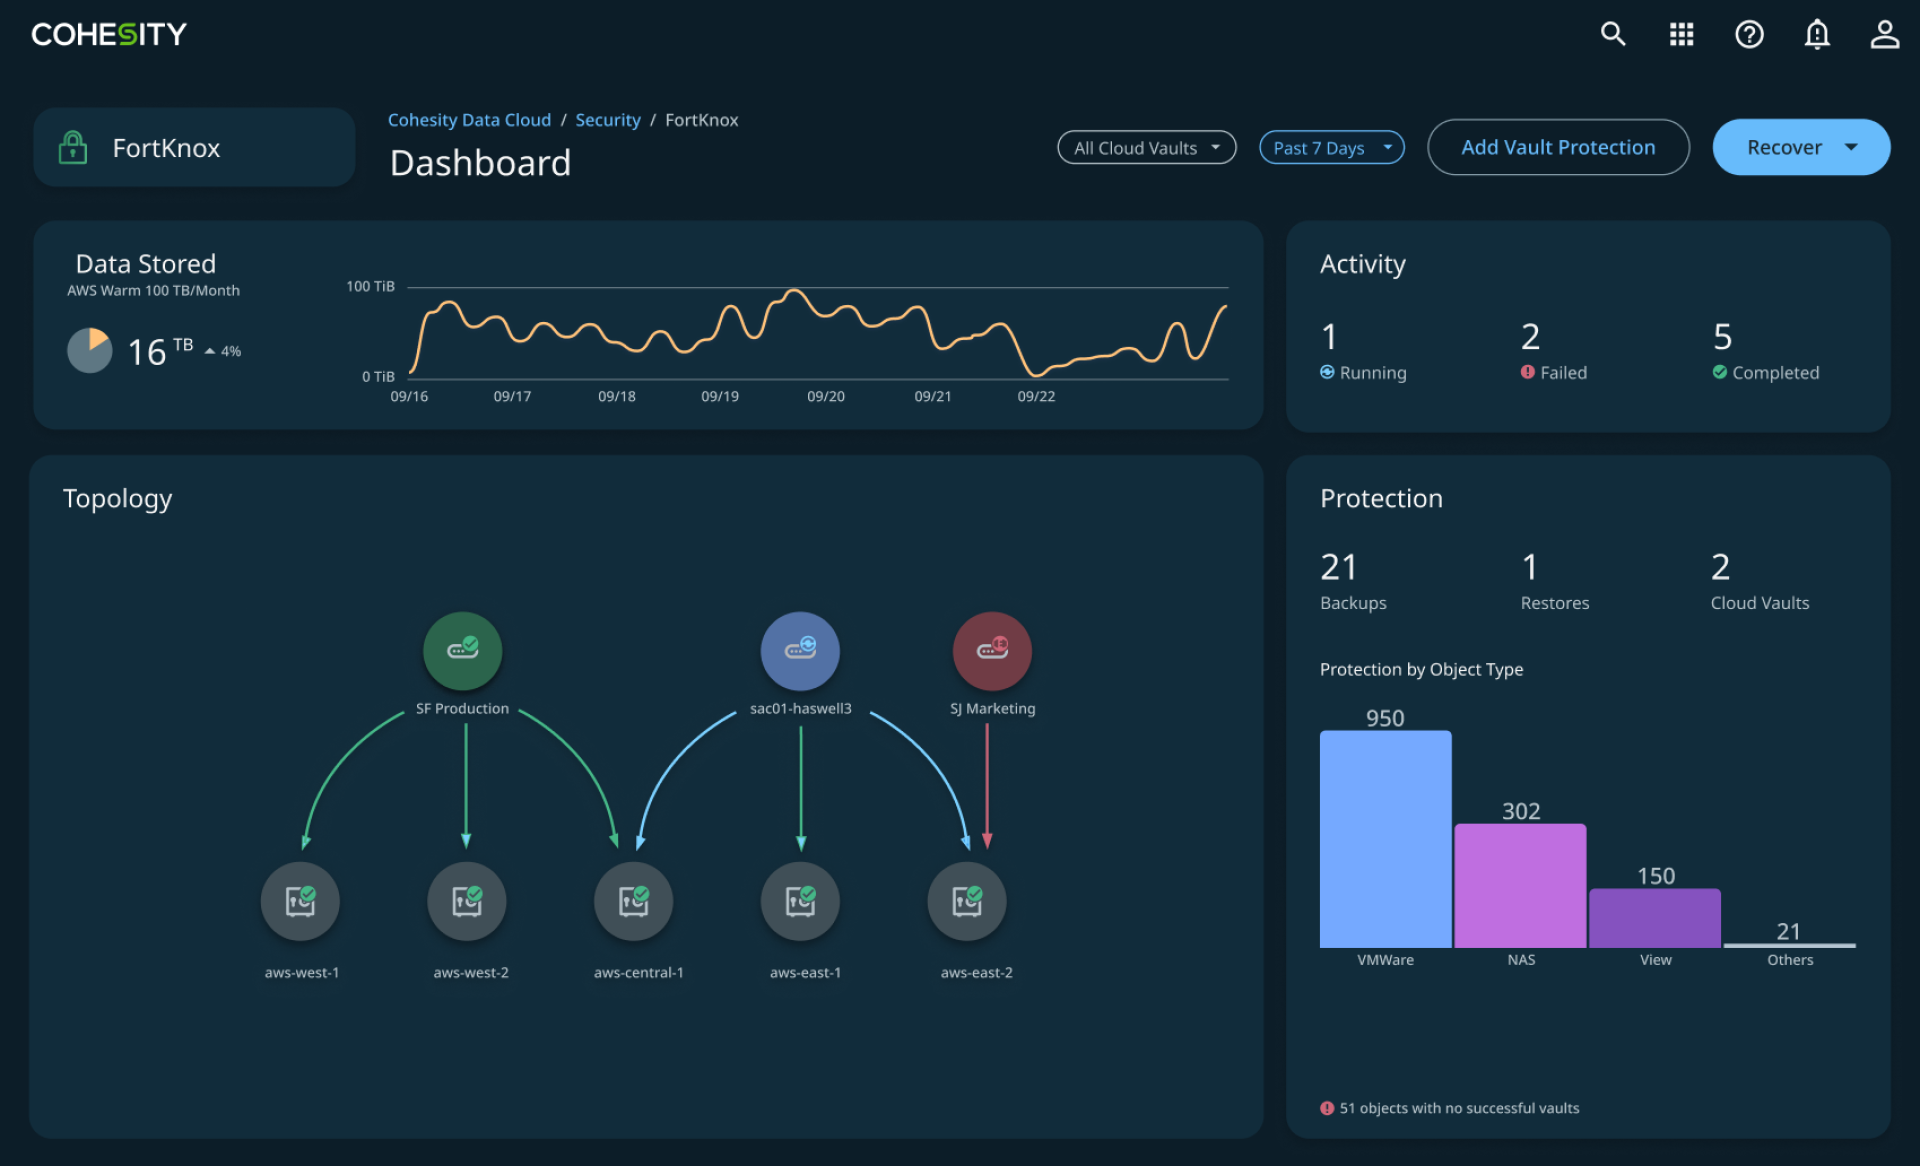
Task: Click the VMWare blue bar
Action: click(1385, 839)
